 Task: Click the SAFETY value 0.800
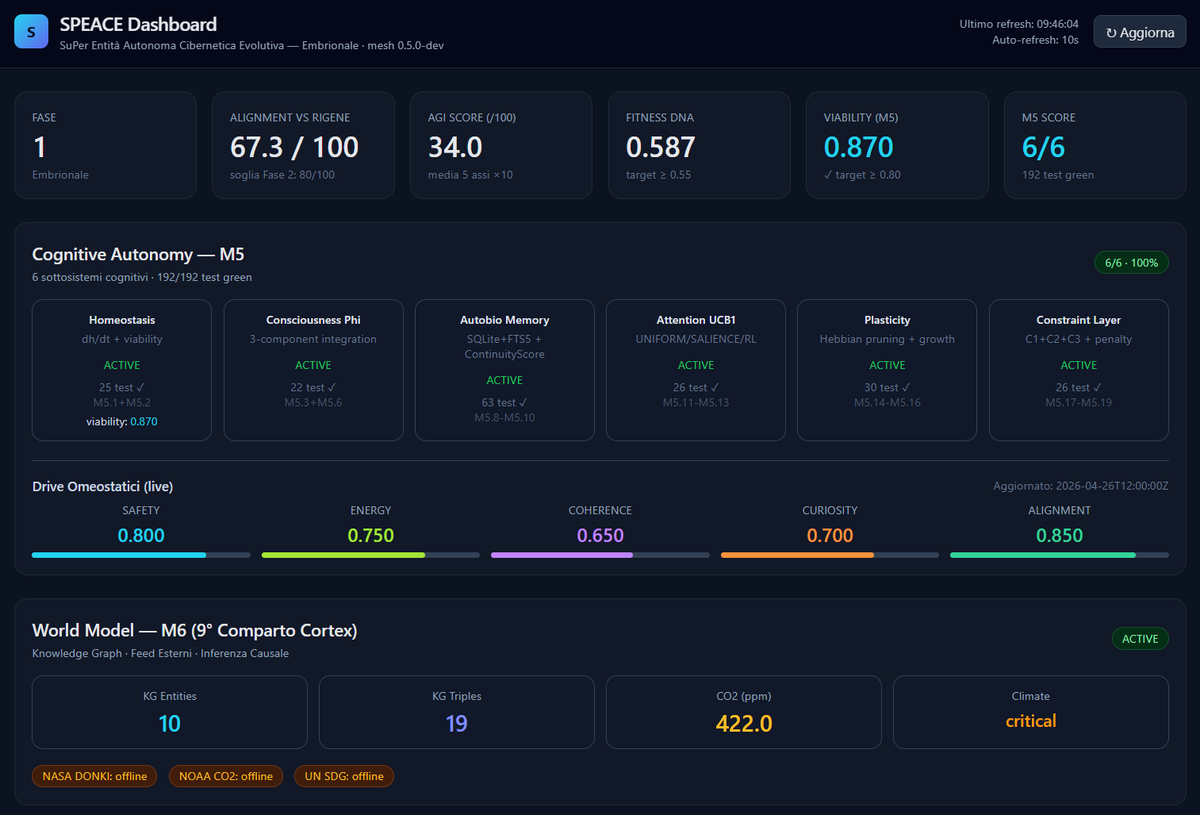(141, 535)
